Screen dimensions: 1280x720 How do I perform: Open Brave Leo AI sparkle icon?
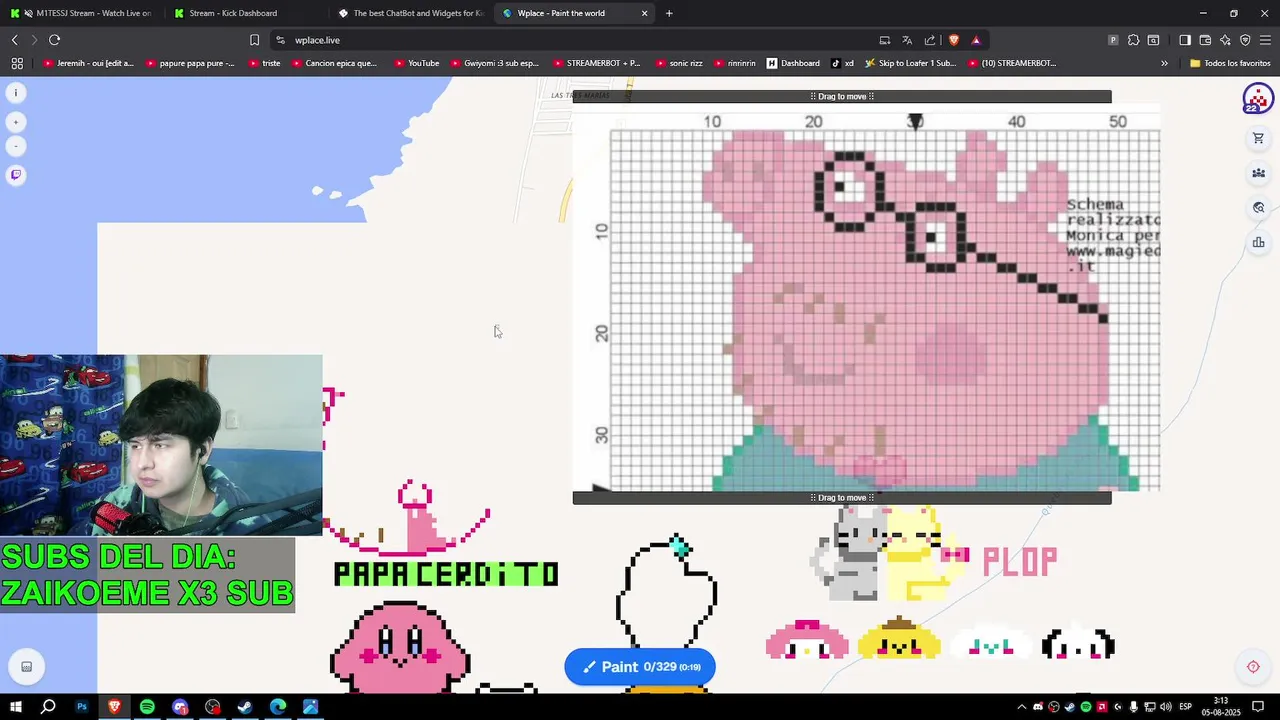click(x=1225, y=40)
